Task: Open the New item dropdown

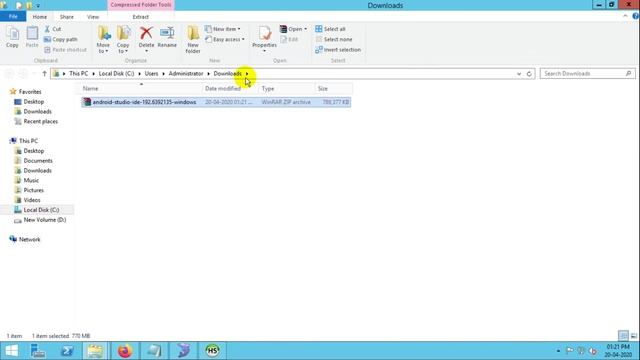Action: (223, 29)
